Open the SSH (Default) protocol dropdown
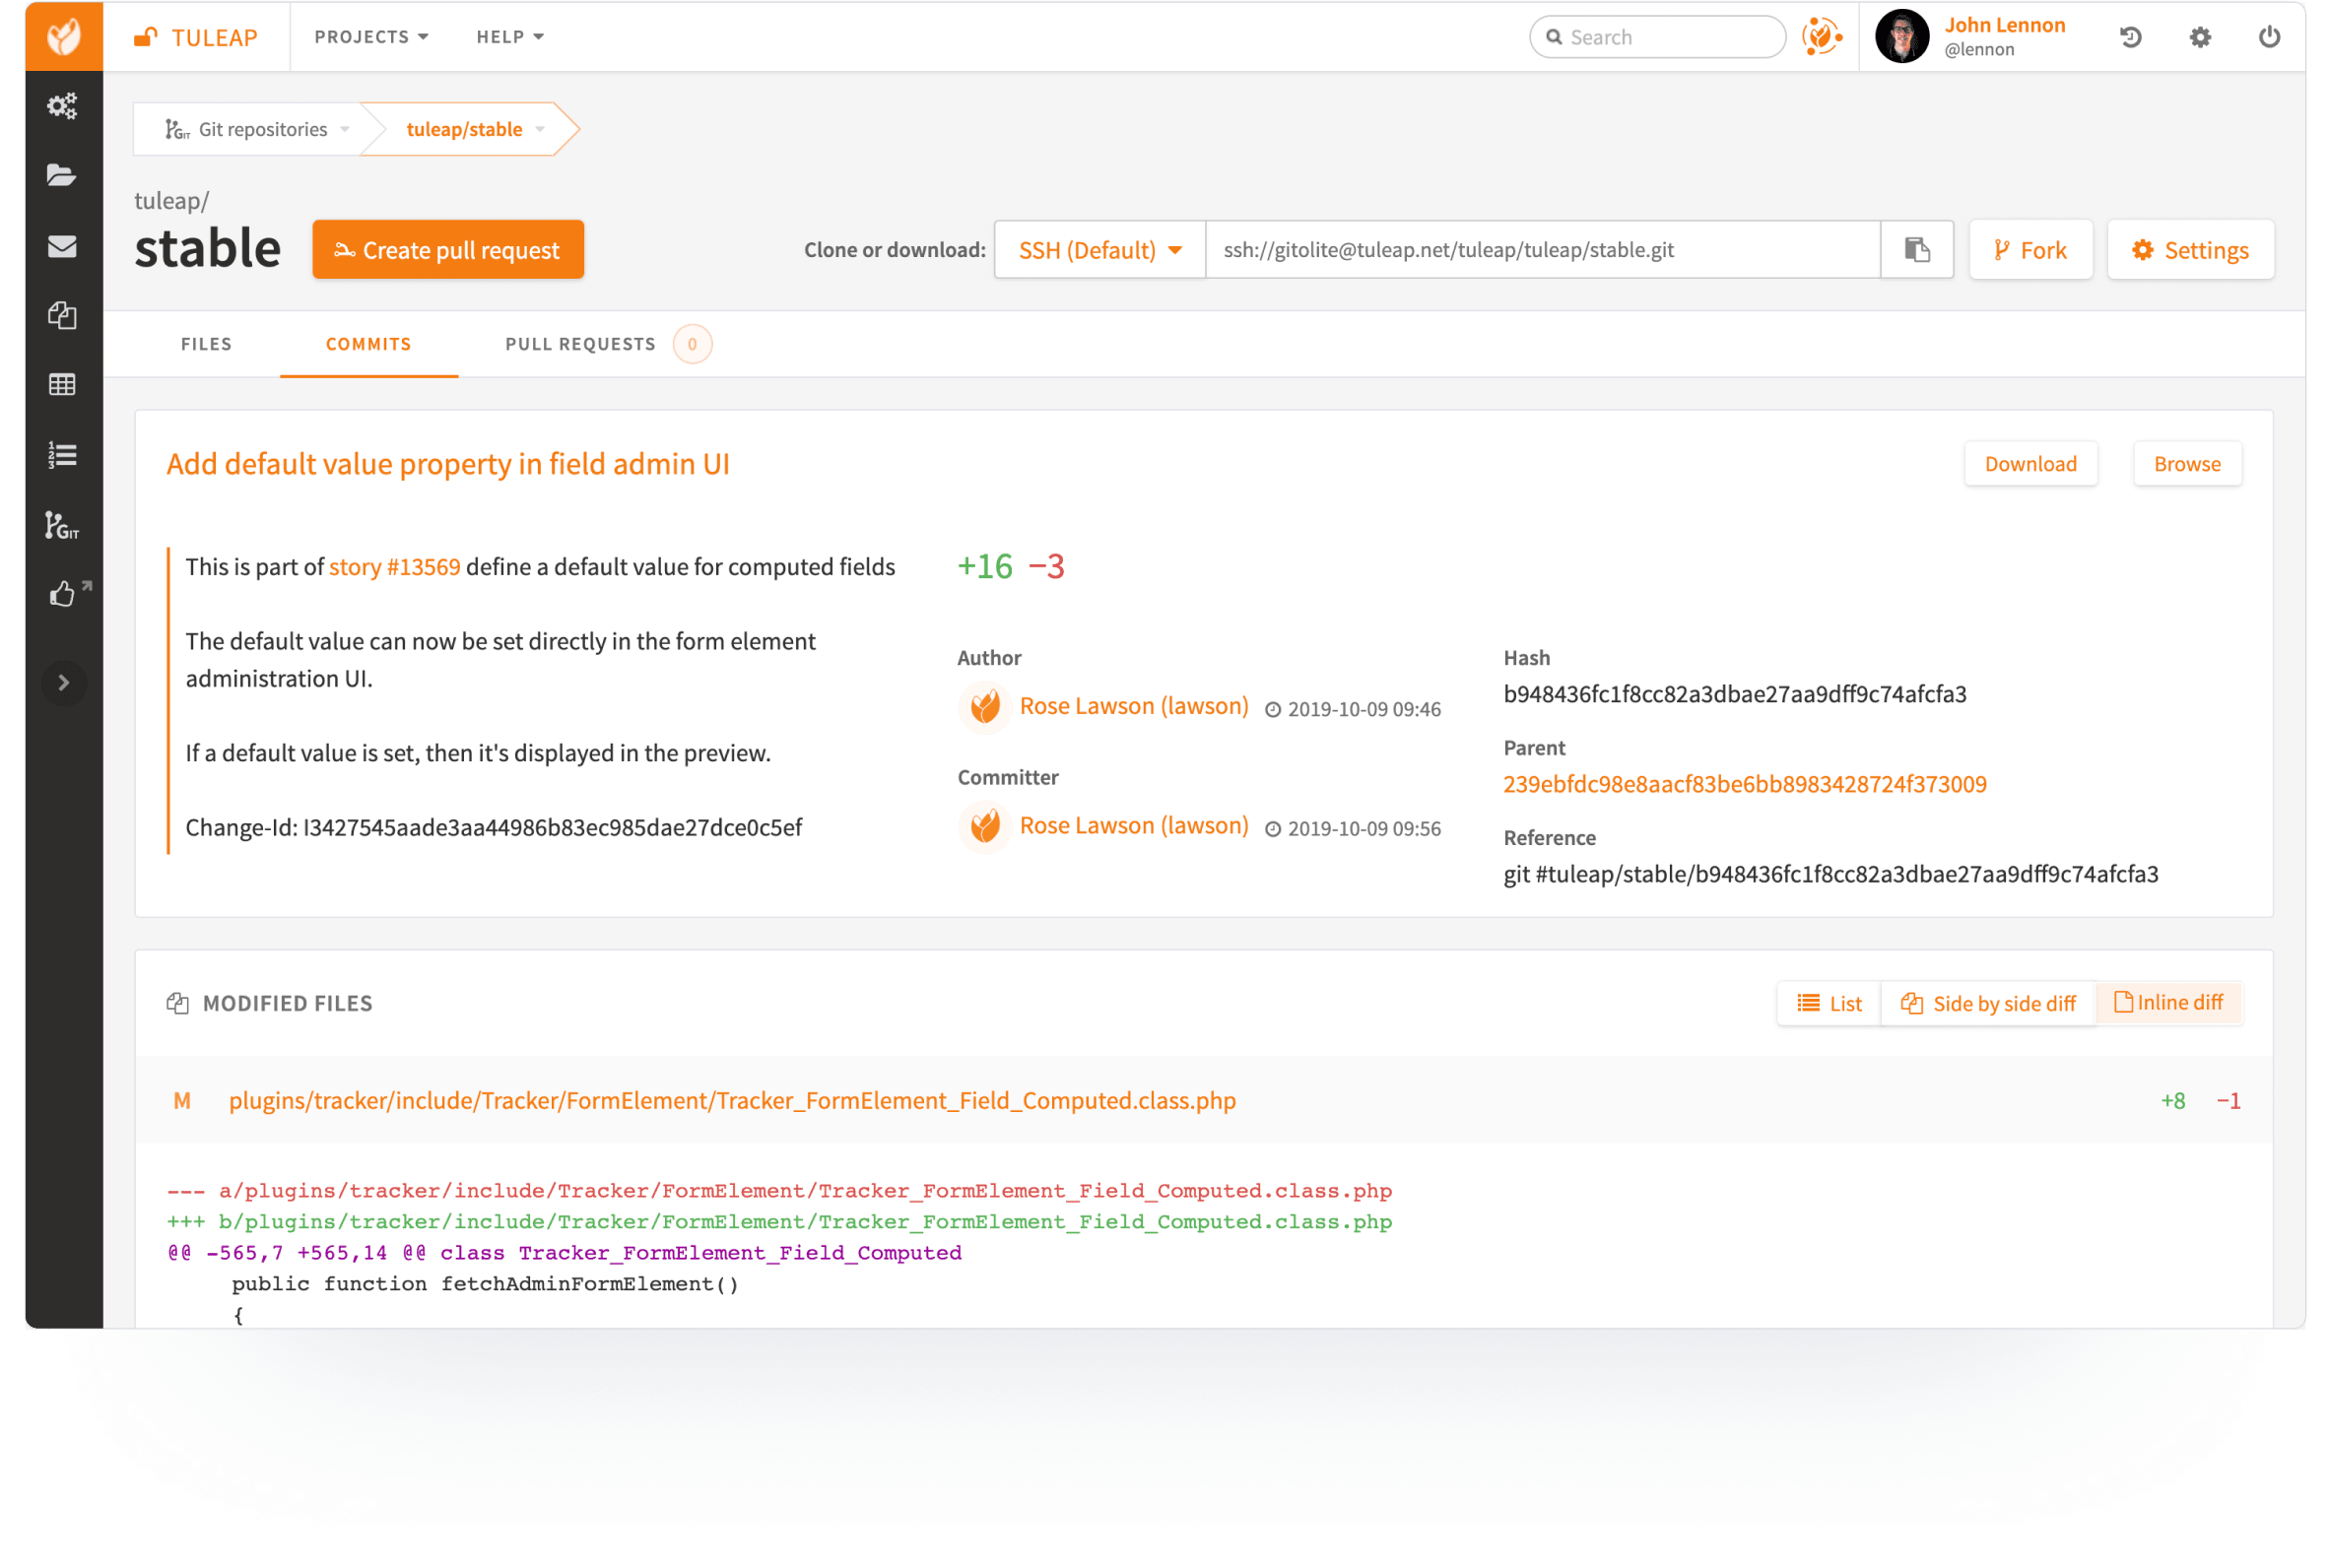 coord(1098,250)
